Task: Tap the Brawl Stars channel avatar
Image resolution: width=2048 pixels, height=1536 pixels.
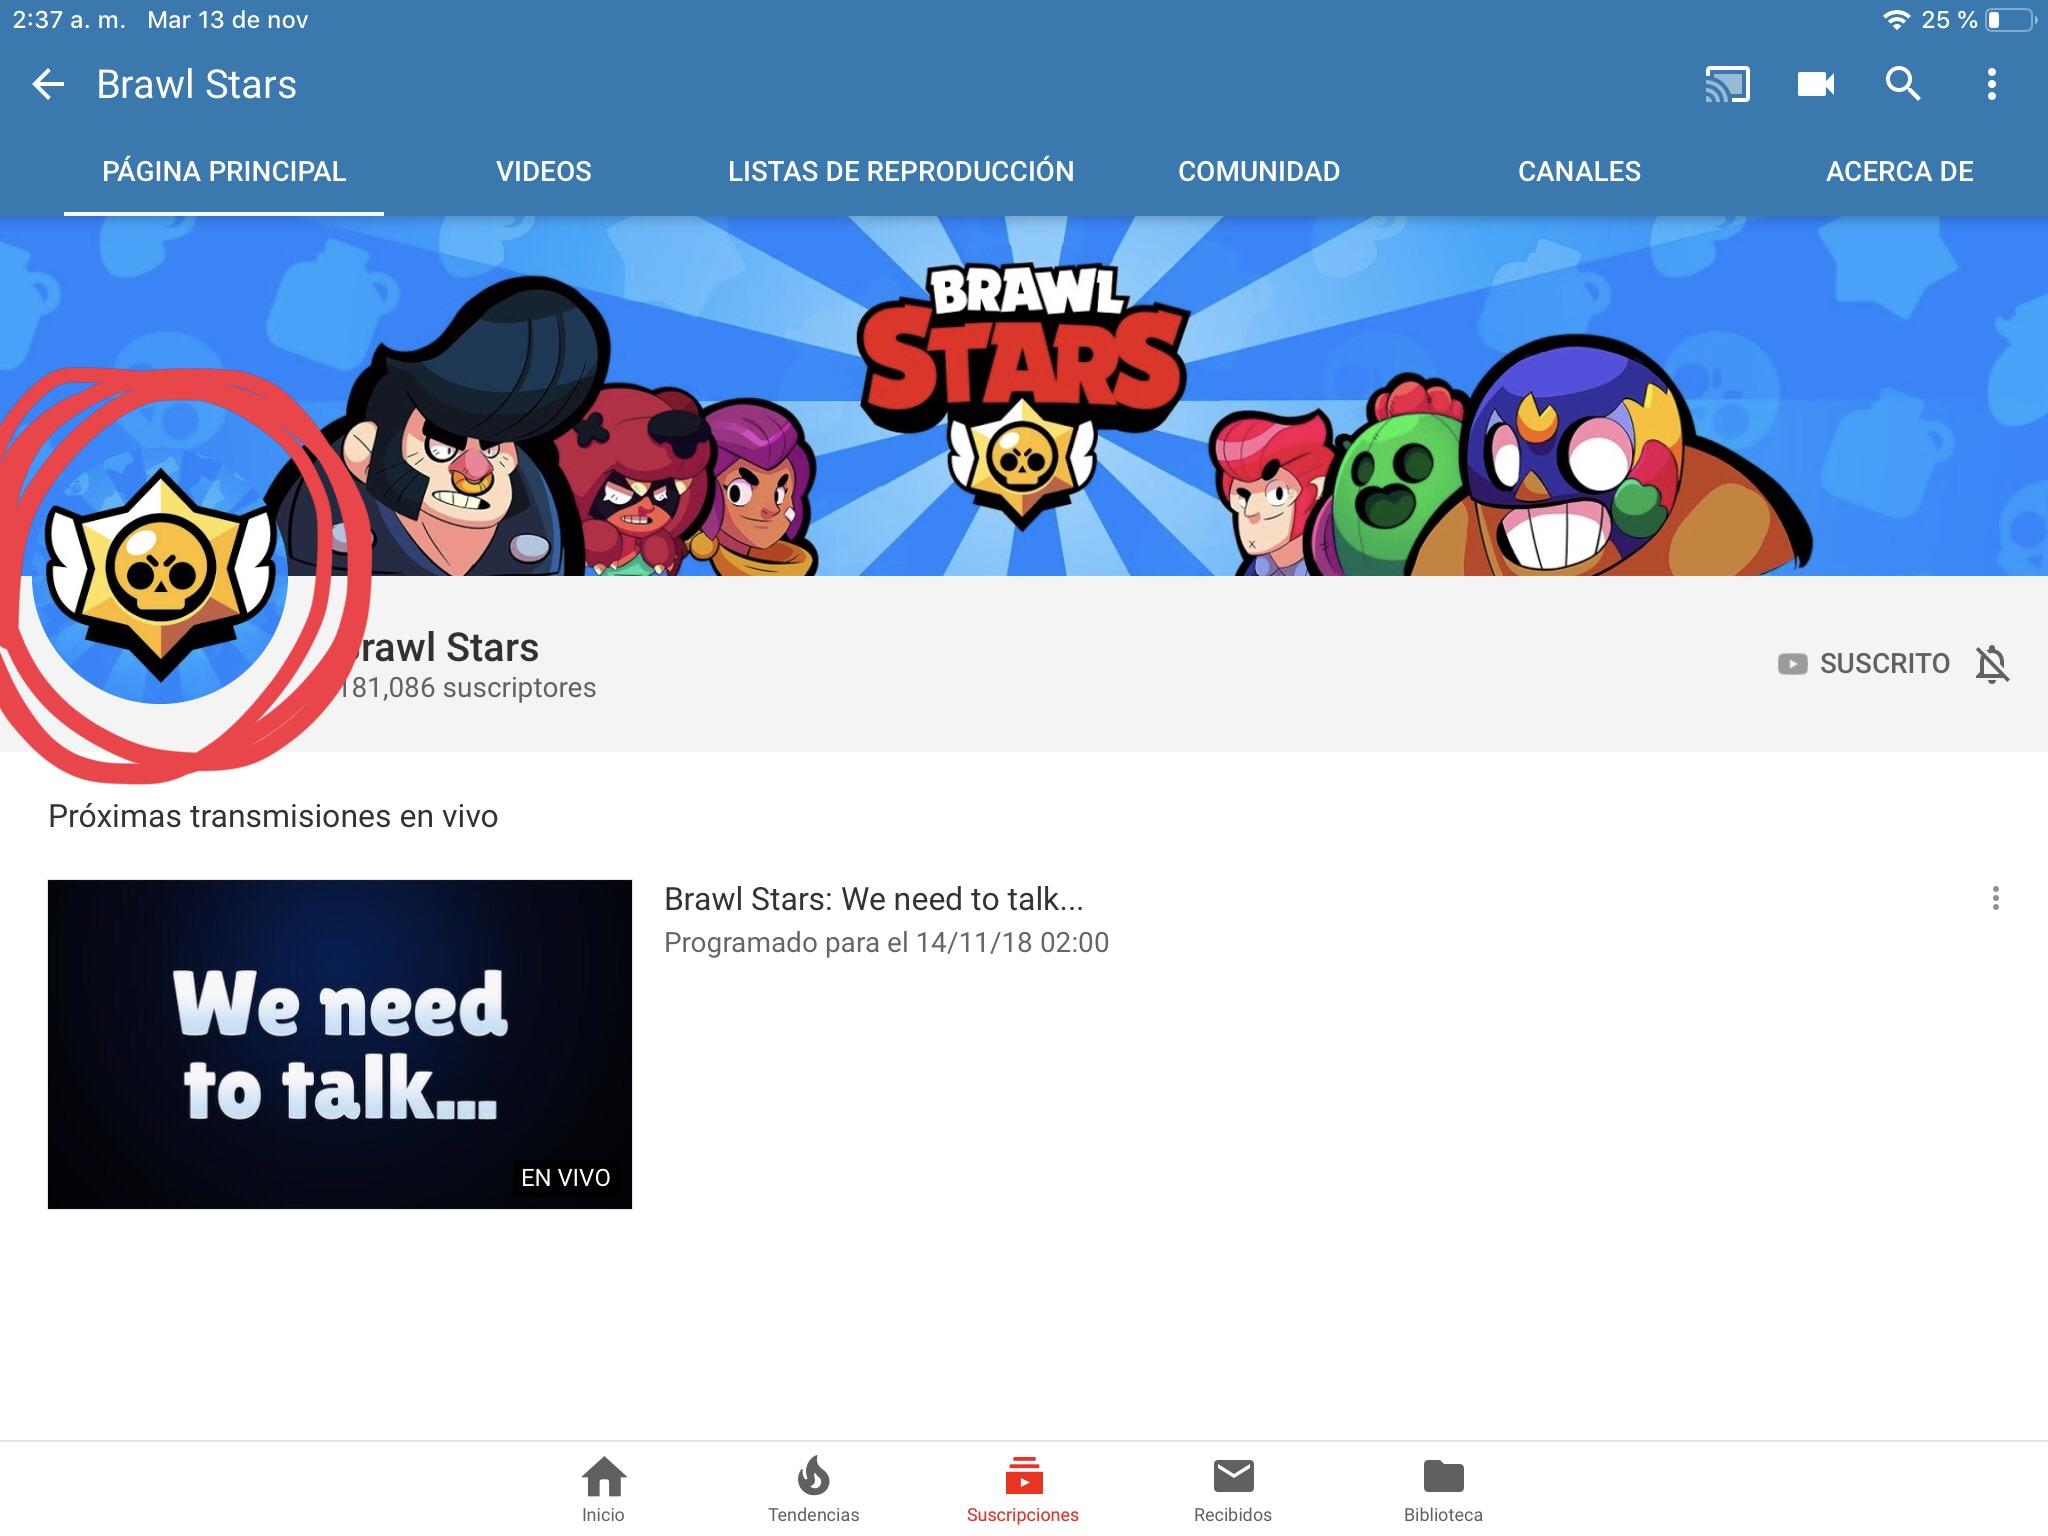Action: click(160, 576)
